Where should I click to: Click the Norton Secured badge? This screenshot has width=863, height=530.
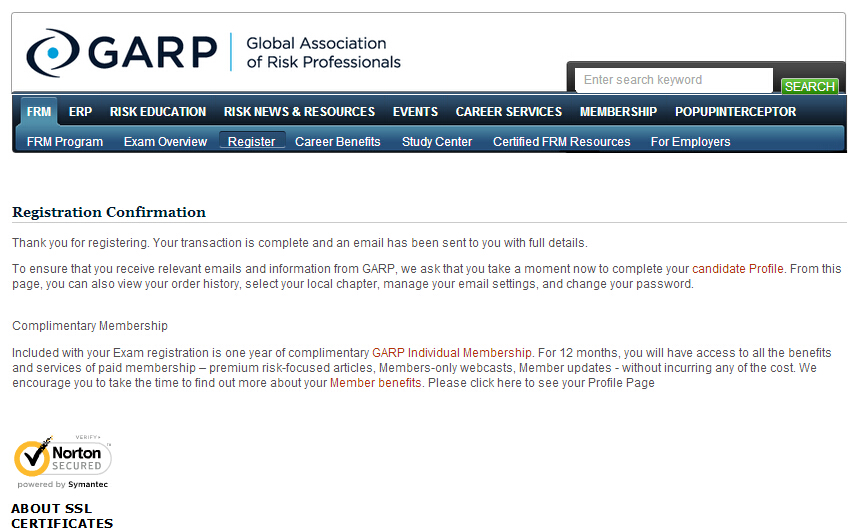pos(62,460)
